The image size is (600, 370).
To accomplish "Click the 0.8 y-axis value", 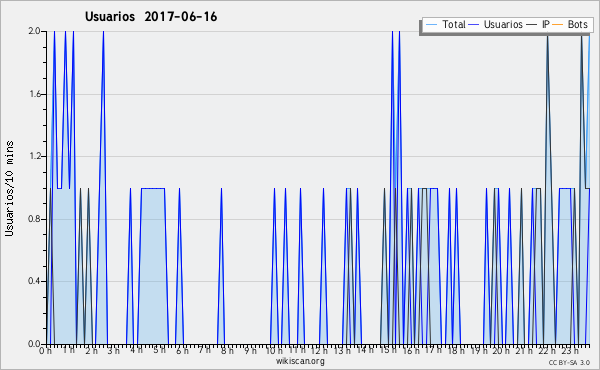I will [34, 219].
